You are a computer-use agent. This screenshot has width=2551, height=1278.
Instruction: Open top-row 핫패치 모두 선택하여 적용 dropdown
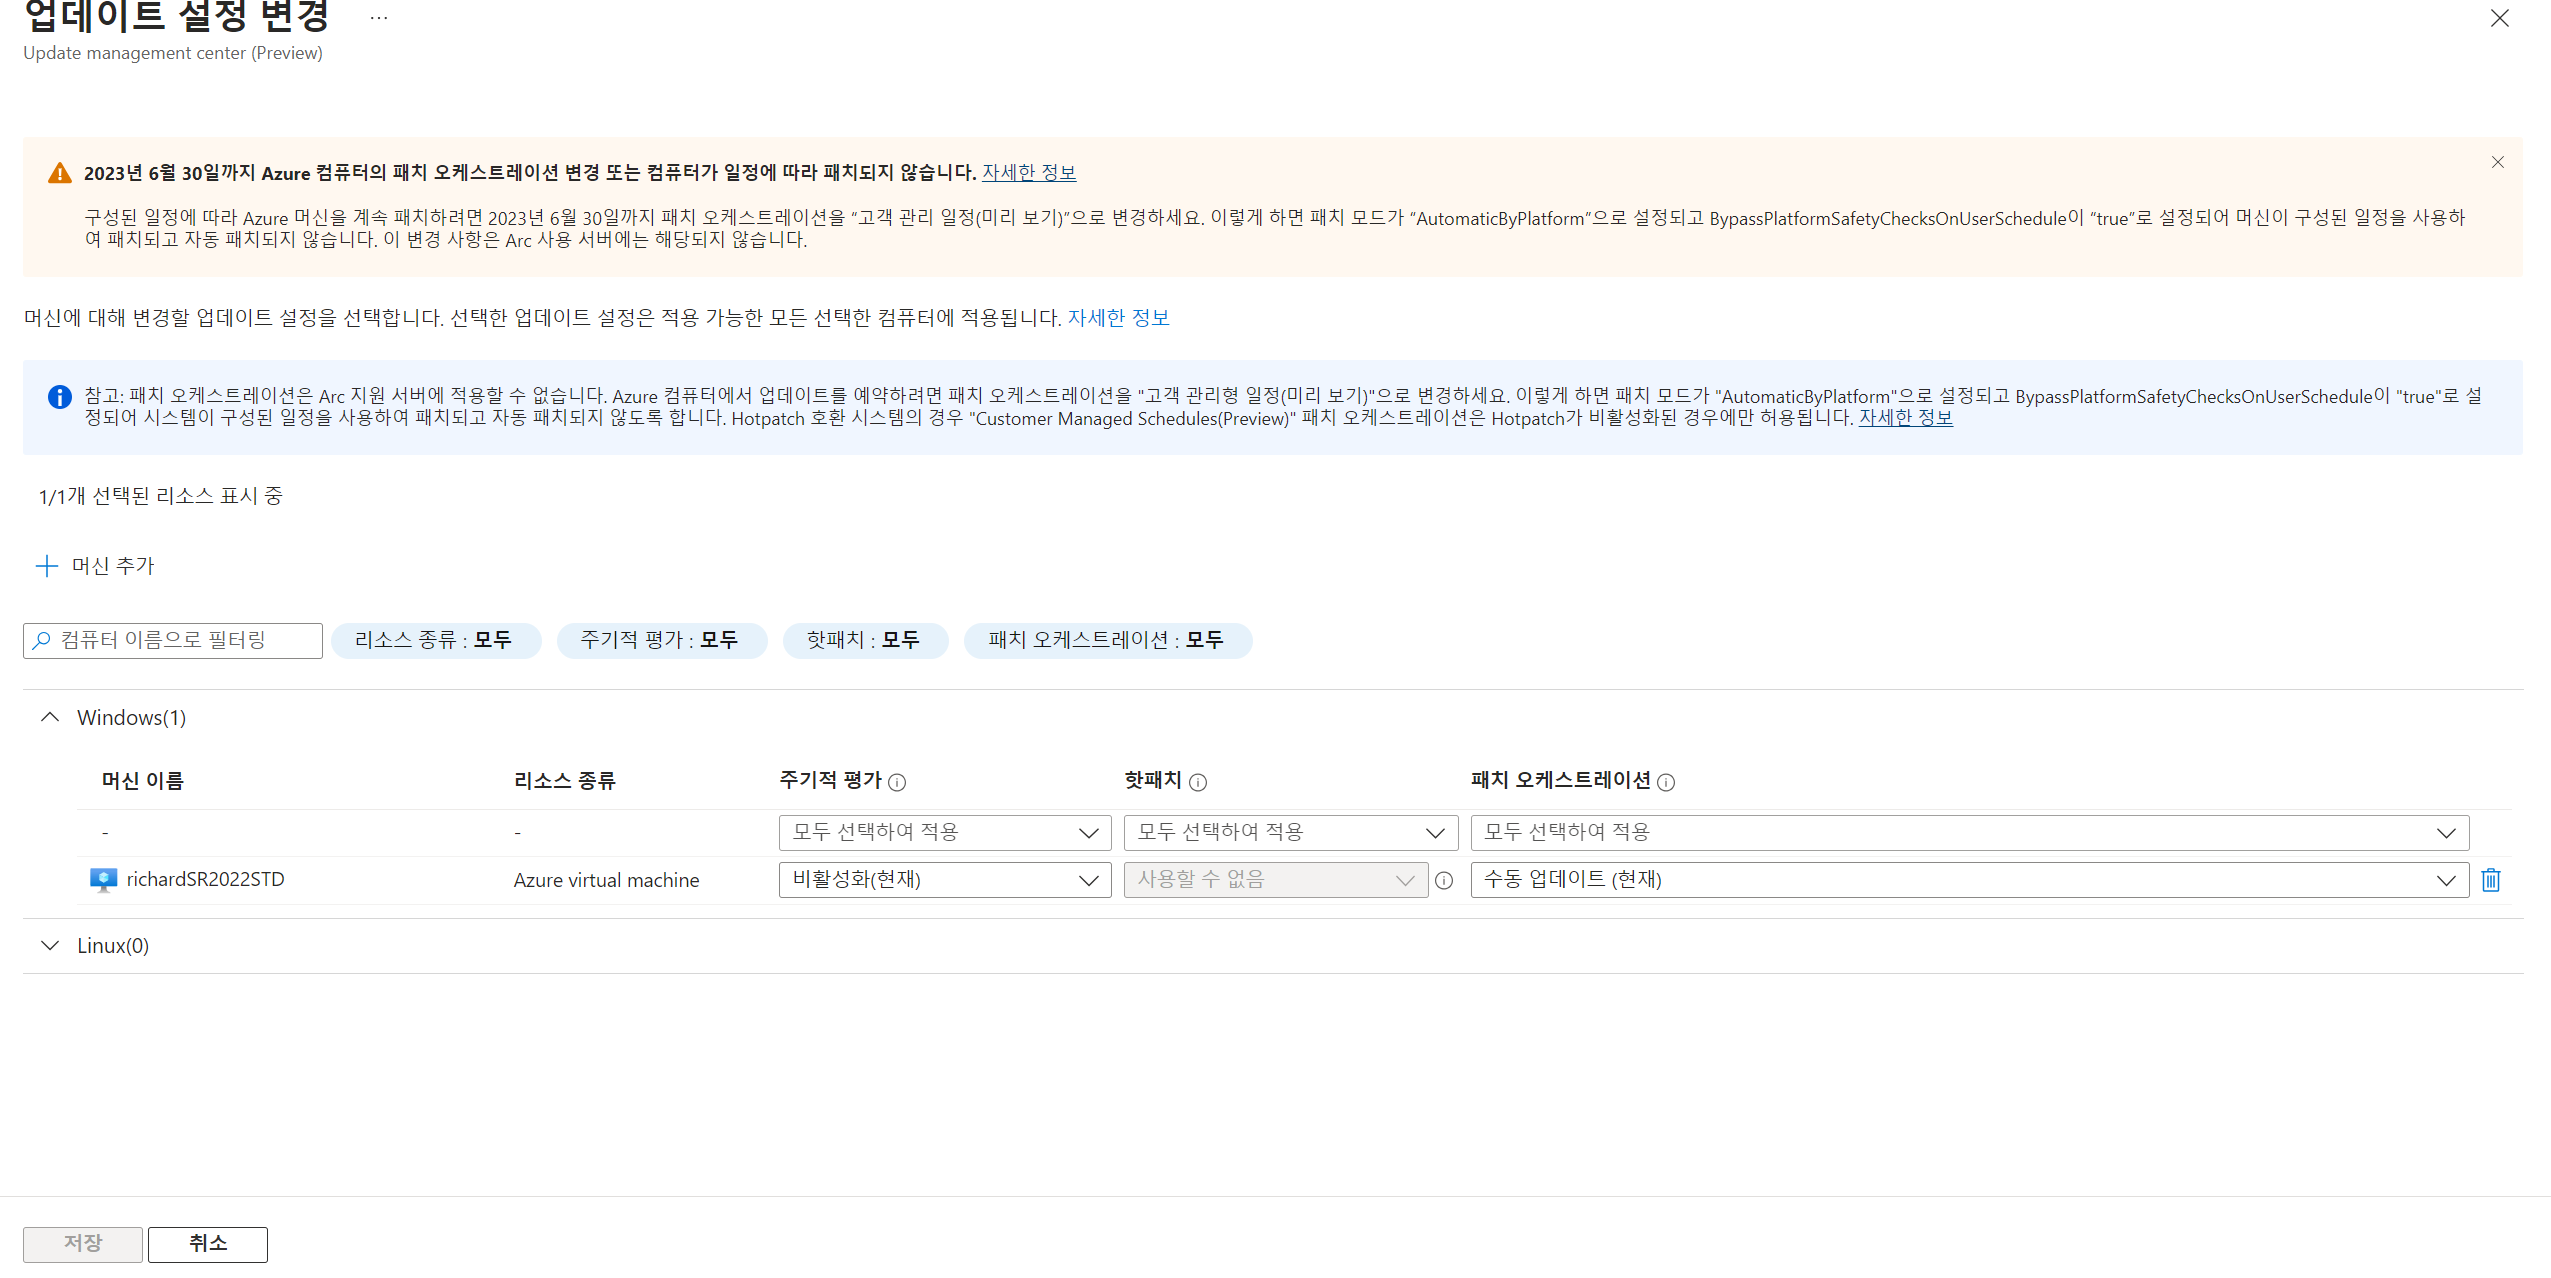click(x=1290, y=833)
